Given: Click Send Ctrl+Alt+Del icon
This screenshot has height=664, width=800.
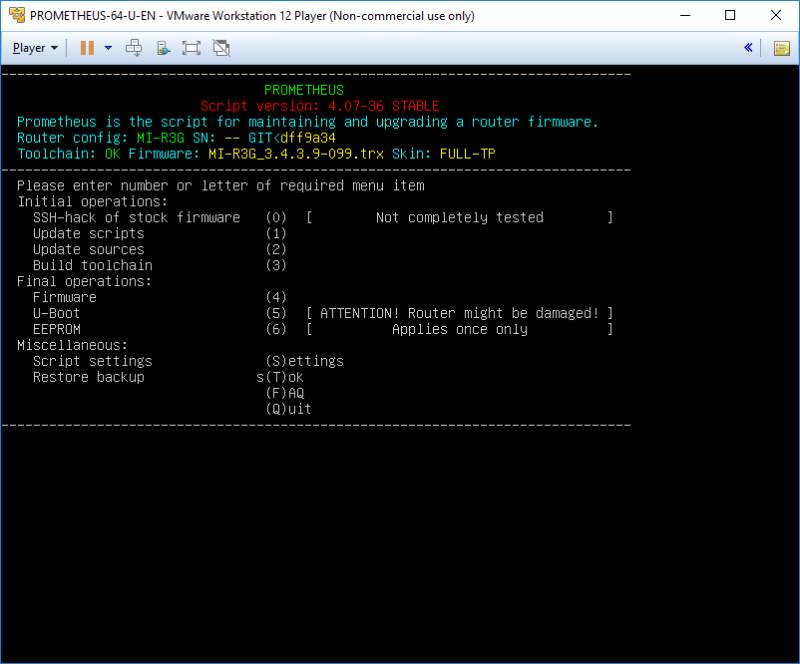Looking at the screenshot, I should click(x=134, y=48).
